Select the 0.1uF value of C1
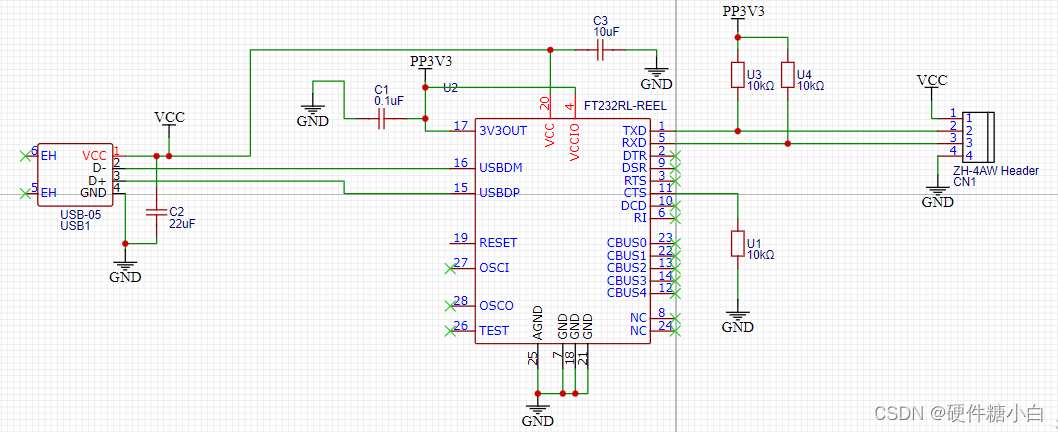This screenshot has width=1058, height=432. 389,100
